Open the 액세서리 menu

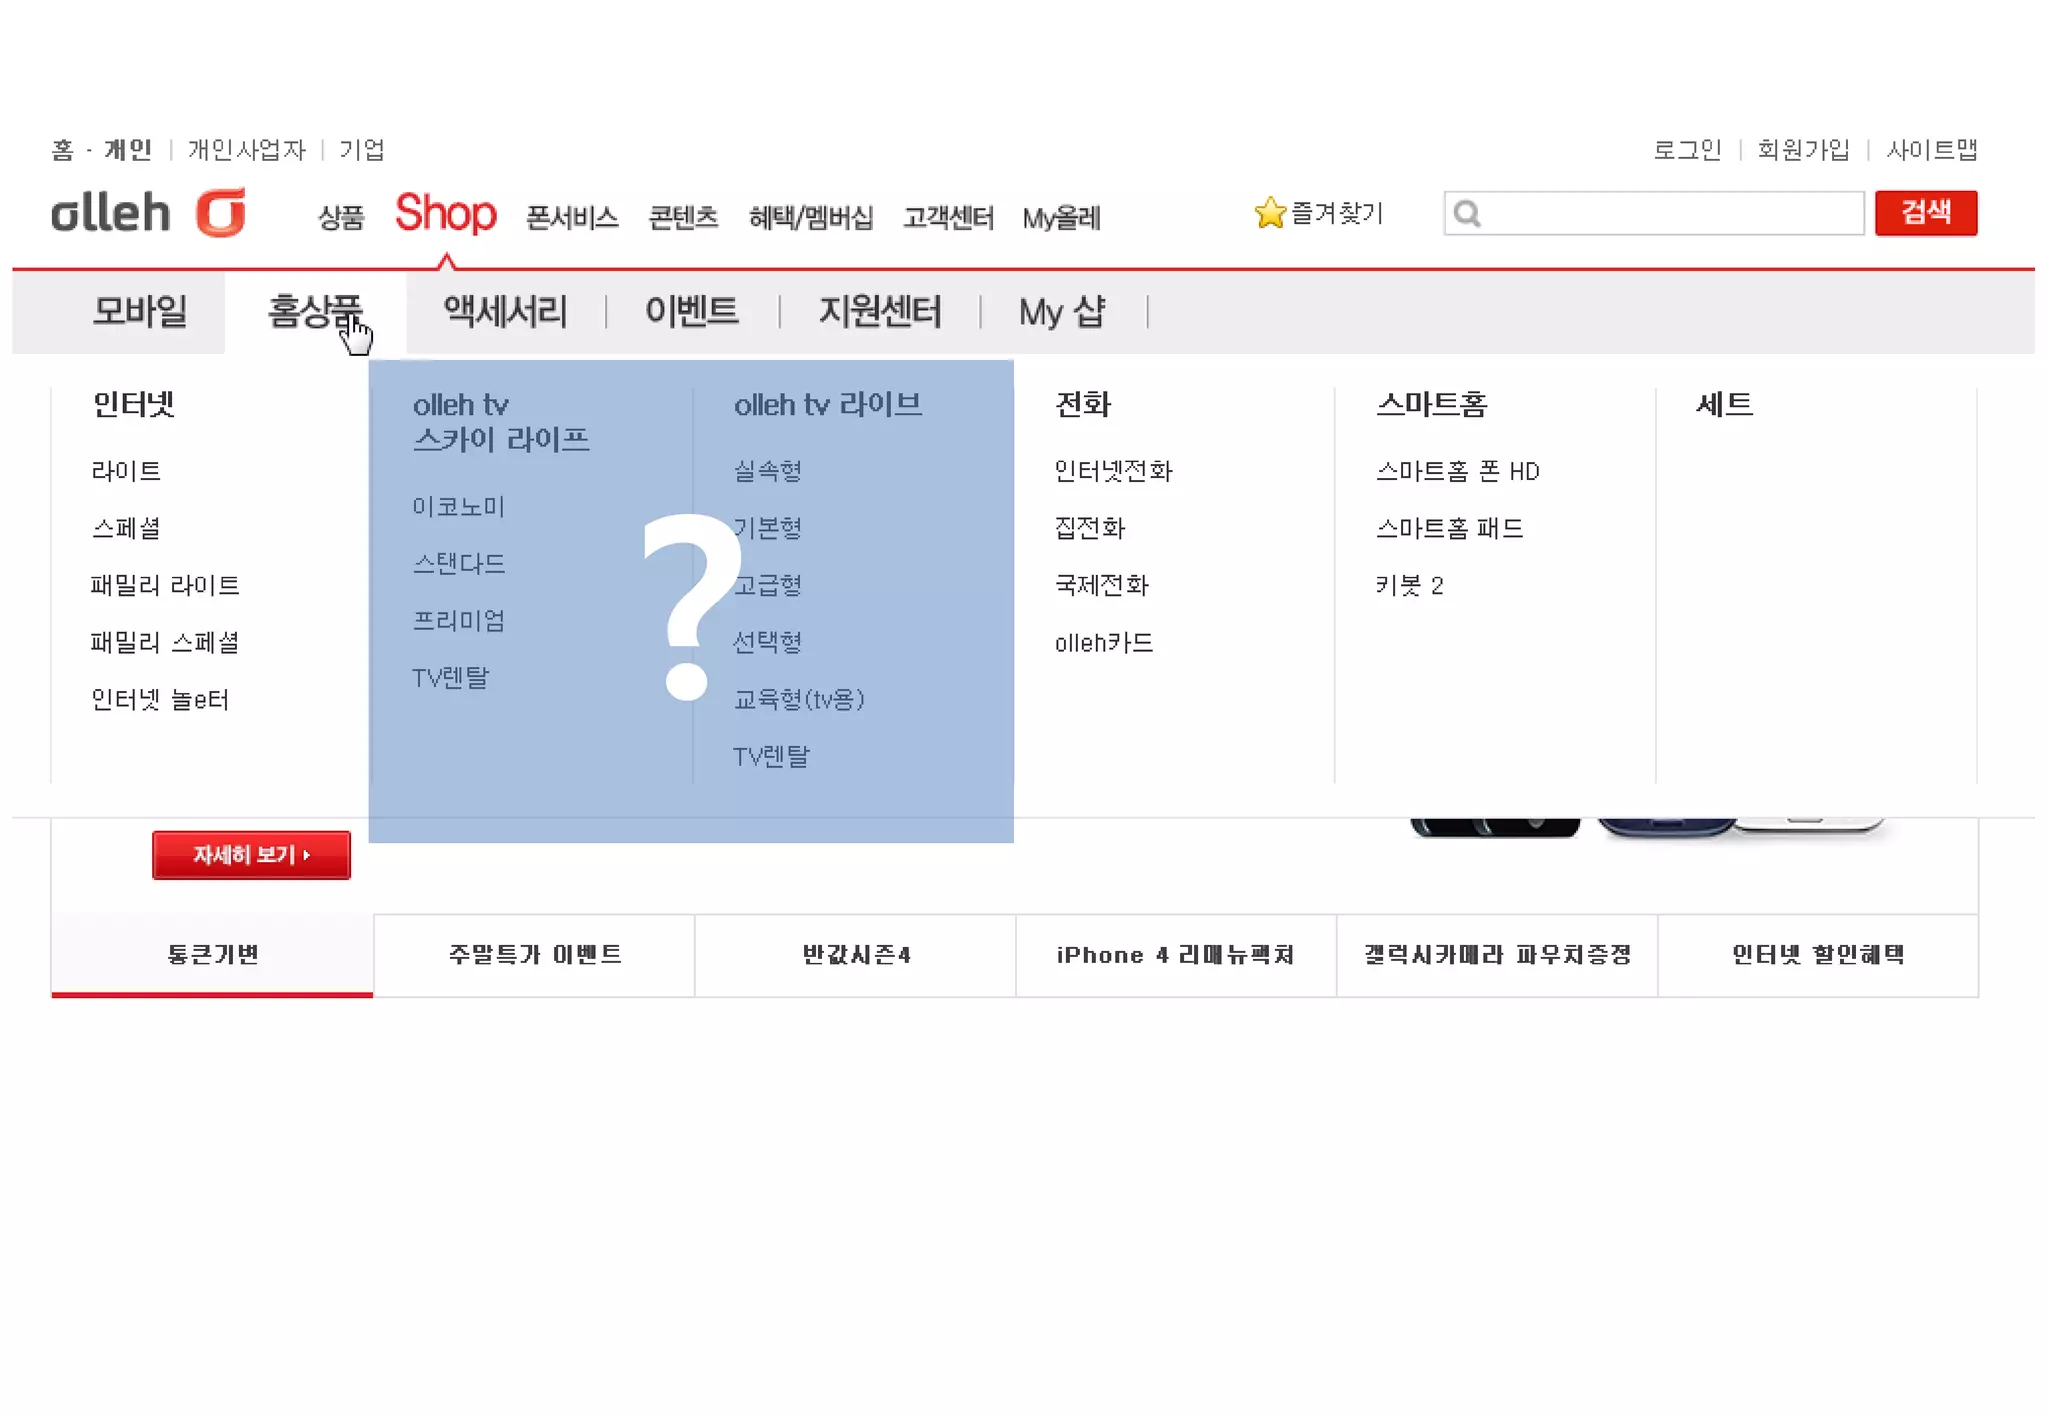pyautogui.click(x=505, y=311)
